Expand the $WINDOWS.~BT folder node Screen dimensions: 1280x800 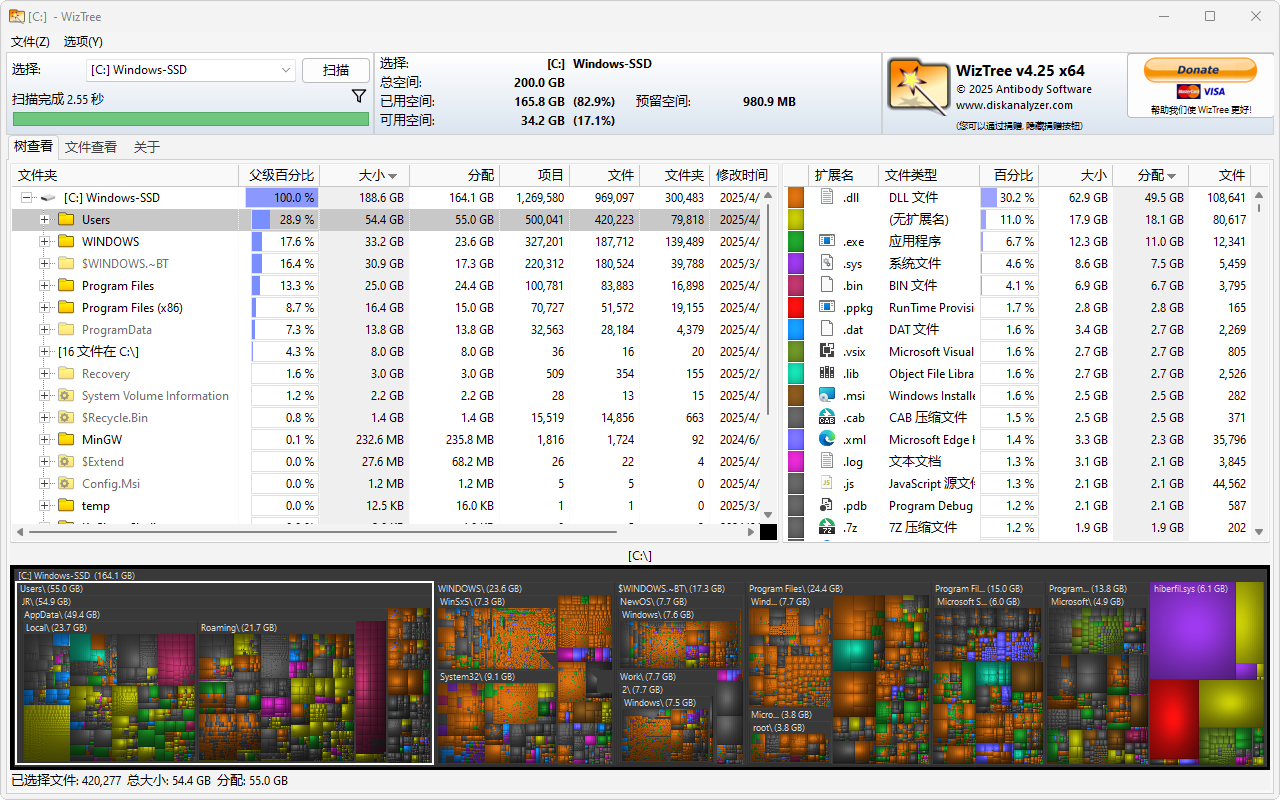coord(44,264)
